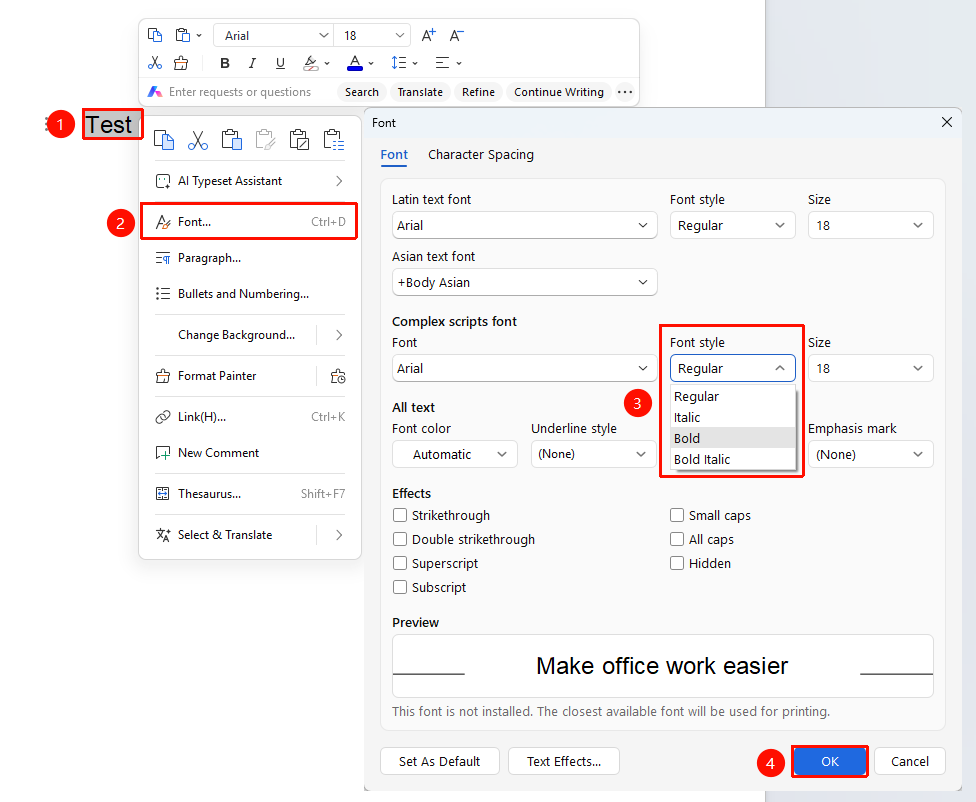This screenshot has width=976, height=802.
Task: Check the Small caps option
Action: point(677,516)
